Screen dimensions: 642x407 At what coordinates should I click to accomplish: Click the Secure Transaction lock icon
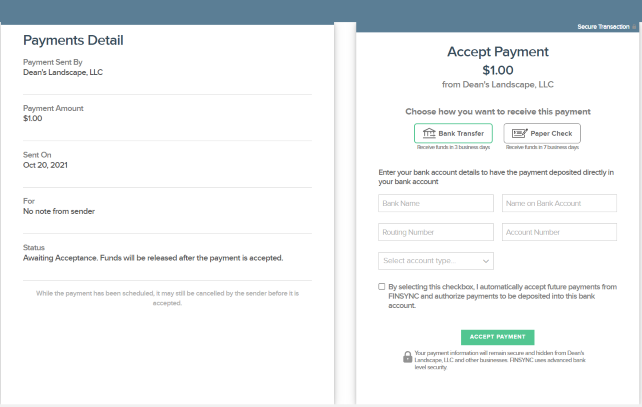634,27
